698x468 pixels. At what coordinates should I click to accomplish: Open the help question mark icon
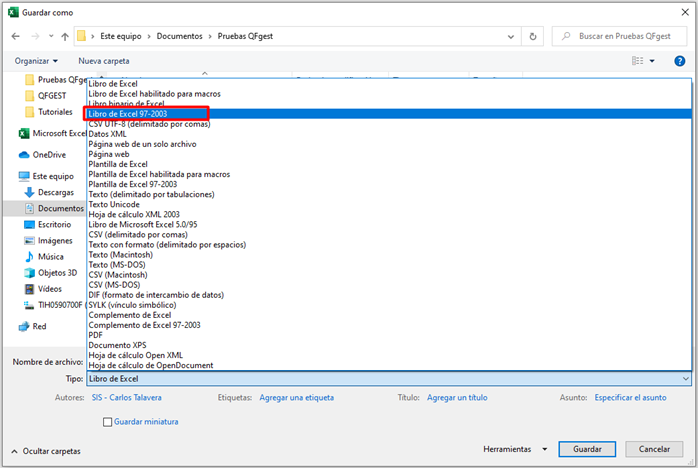coord(679,61)
